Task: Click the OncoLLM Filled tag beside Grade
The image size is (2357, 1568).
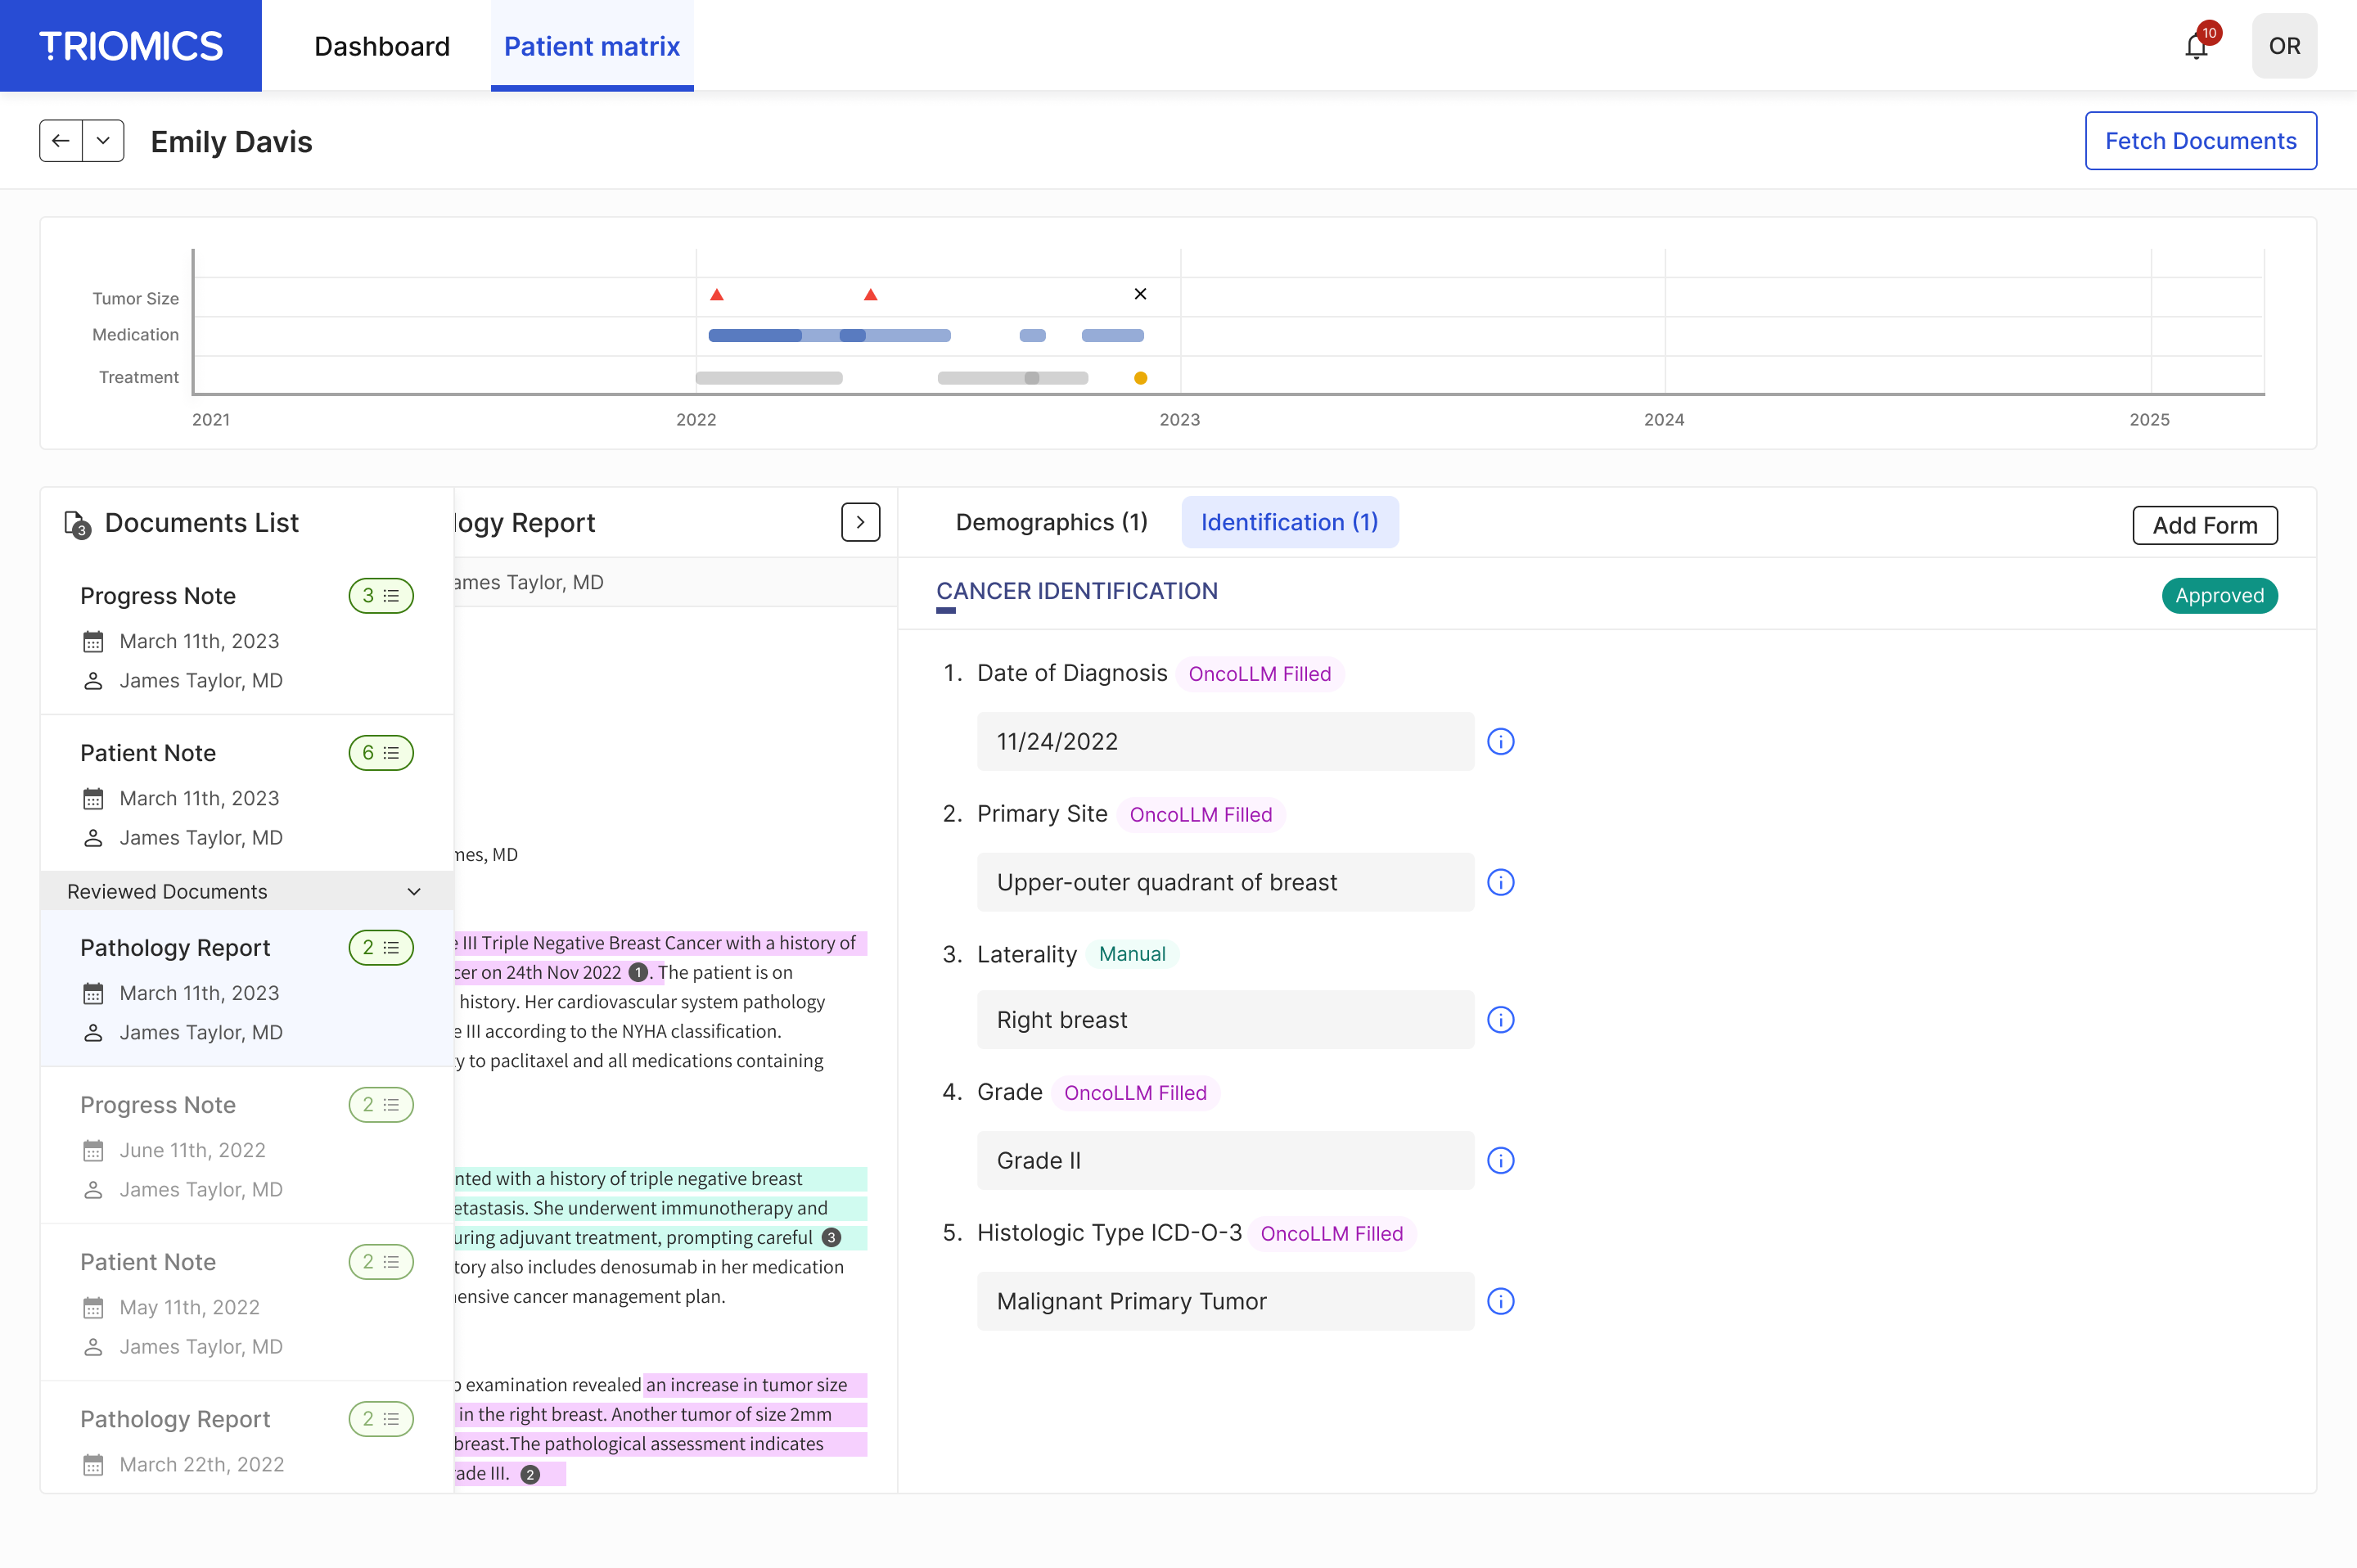Action: [1135, 1093]
